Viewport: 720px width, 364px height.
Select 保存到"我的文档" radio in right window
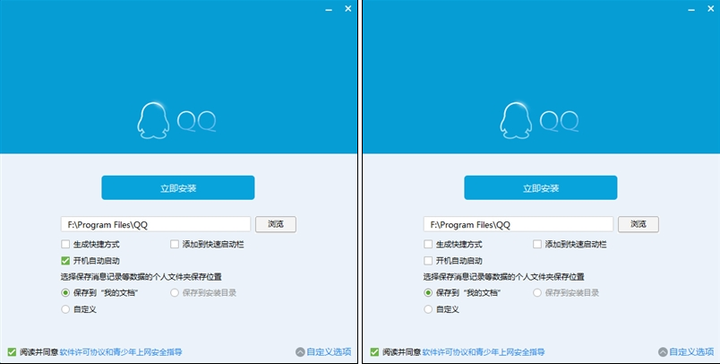[x=428, y=292]
